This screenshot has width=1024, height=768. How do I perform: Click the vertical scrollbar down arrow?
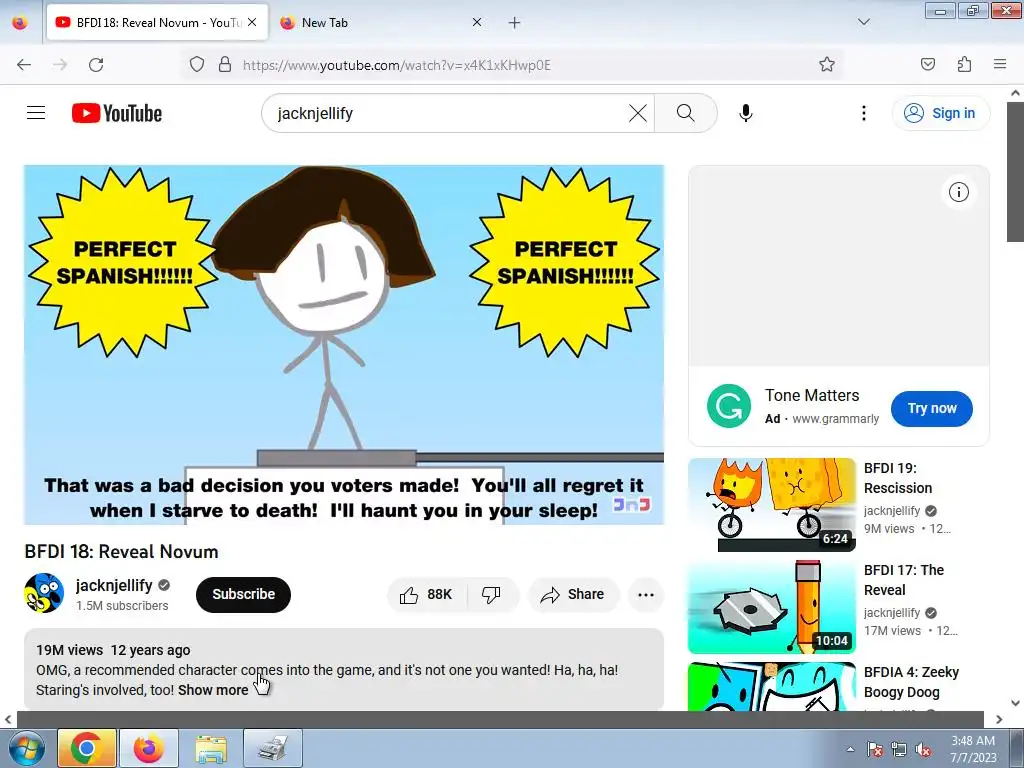tap(1015, 703)
